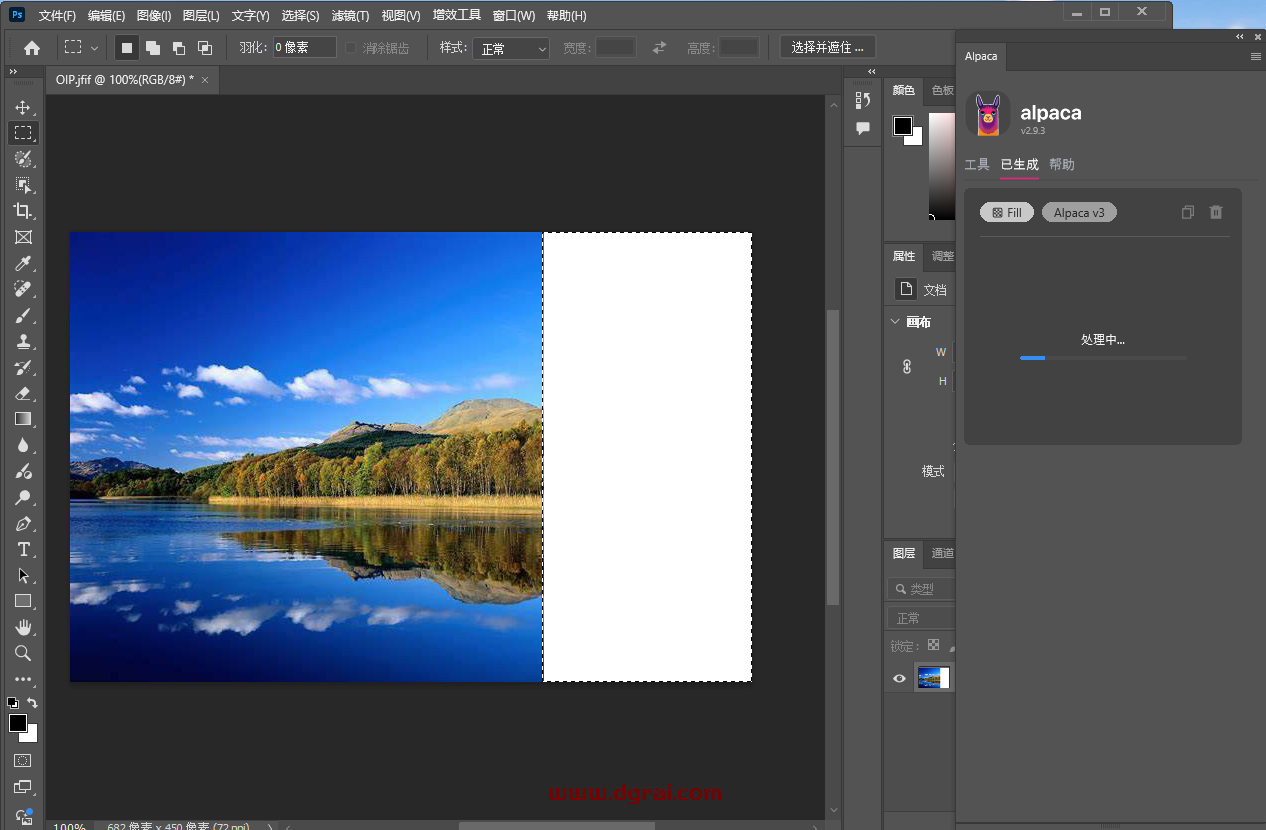Delete the generated Alpaca result with trash icon
The width and height of the screenshot is (1266, 830).
[x=1216, y=212]
